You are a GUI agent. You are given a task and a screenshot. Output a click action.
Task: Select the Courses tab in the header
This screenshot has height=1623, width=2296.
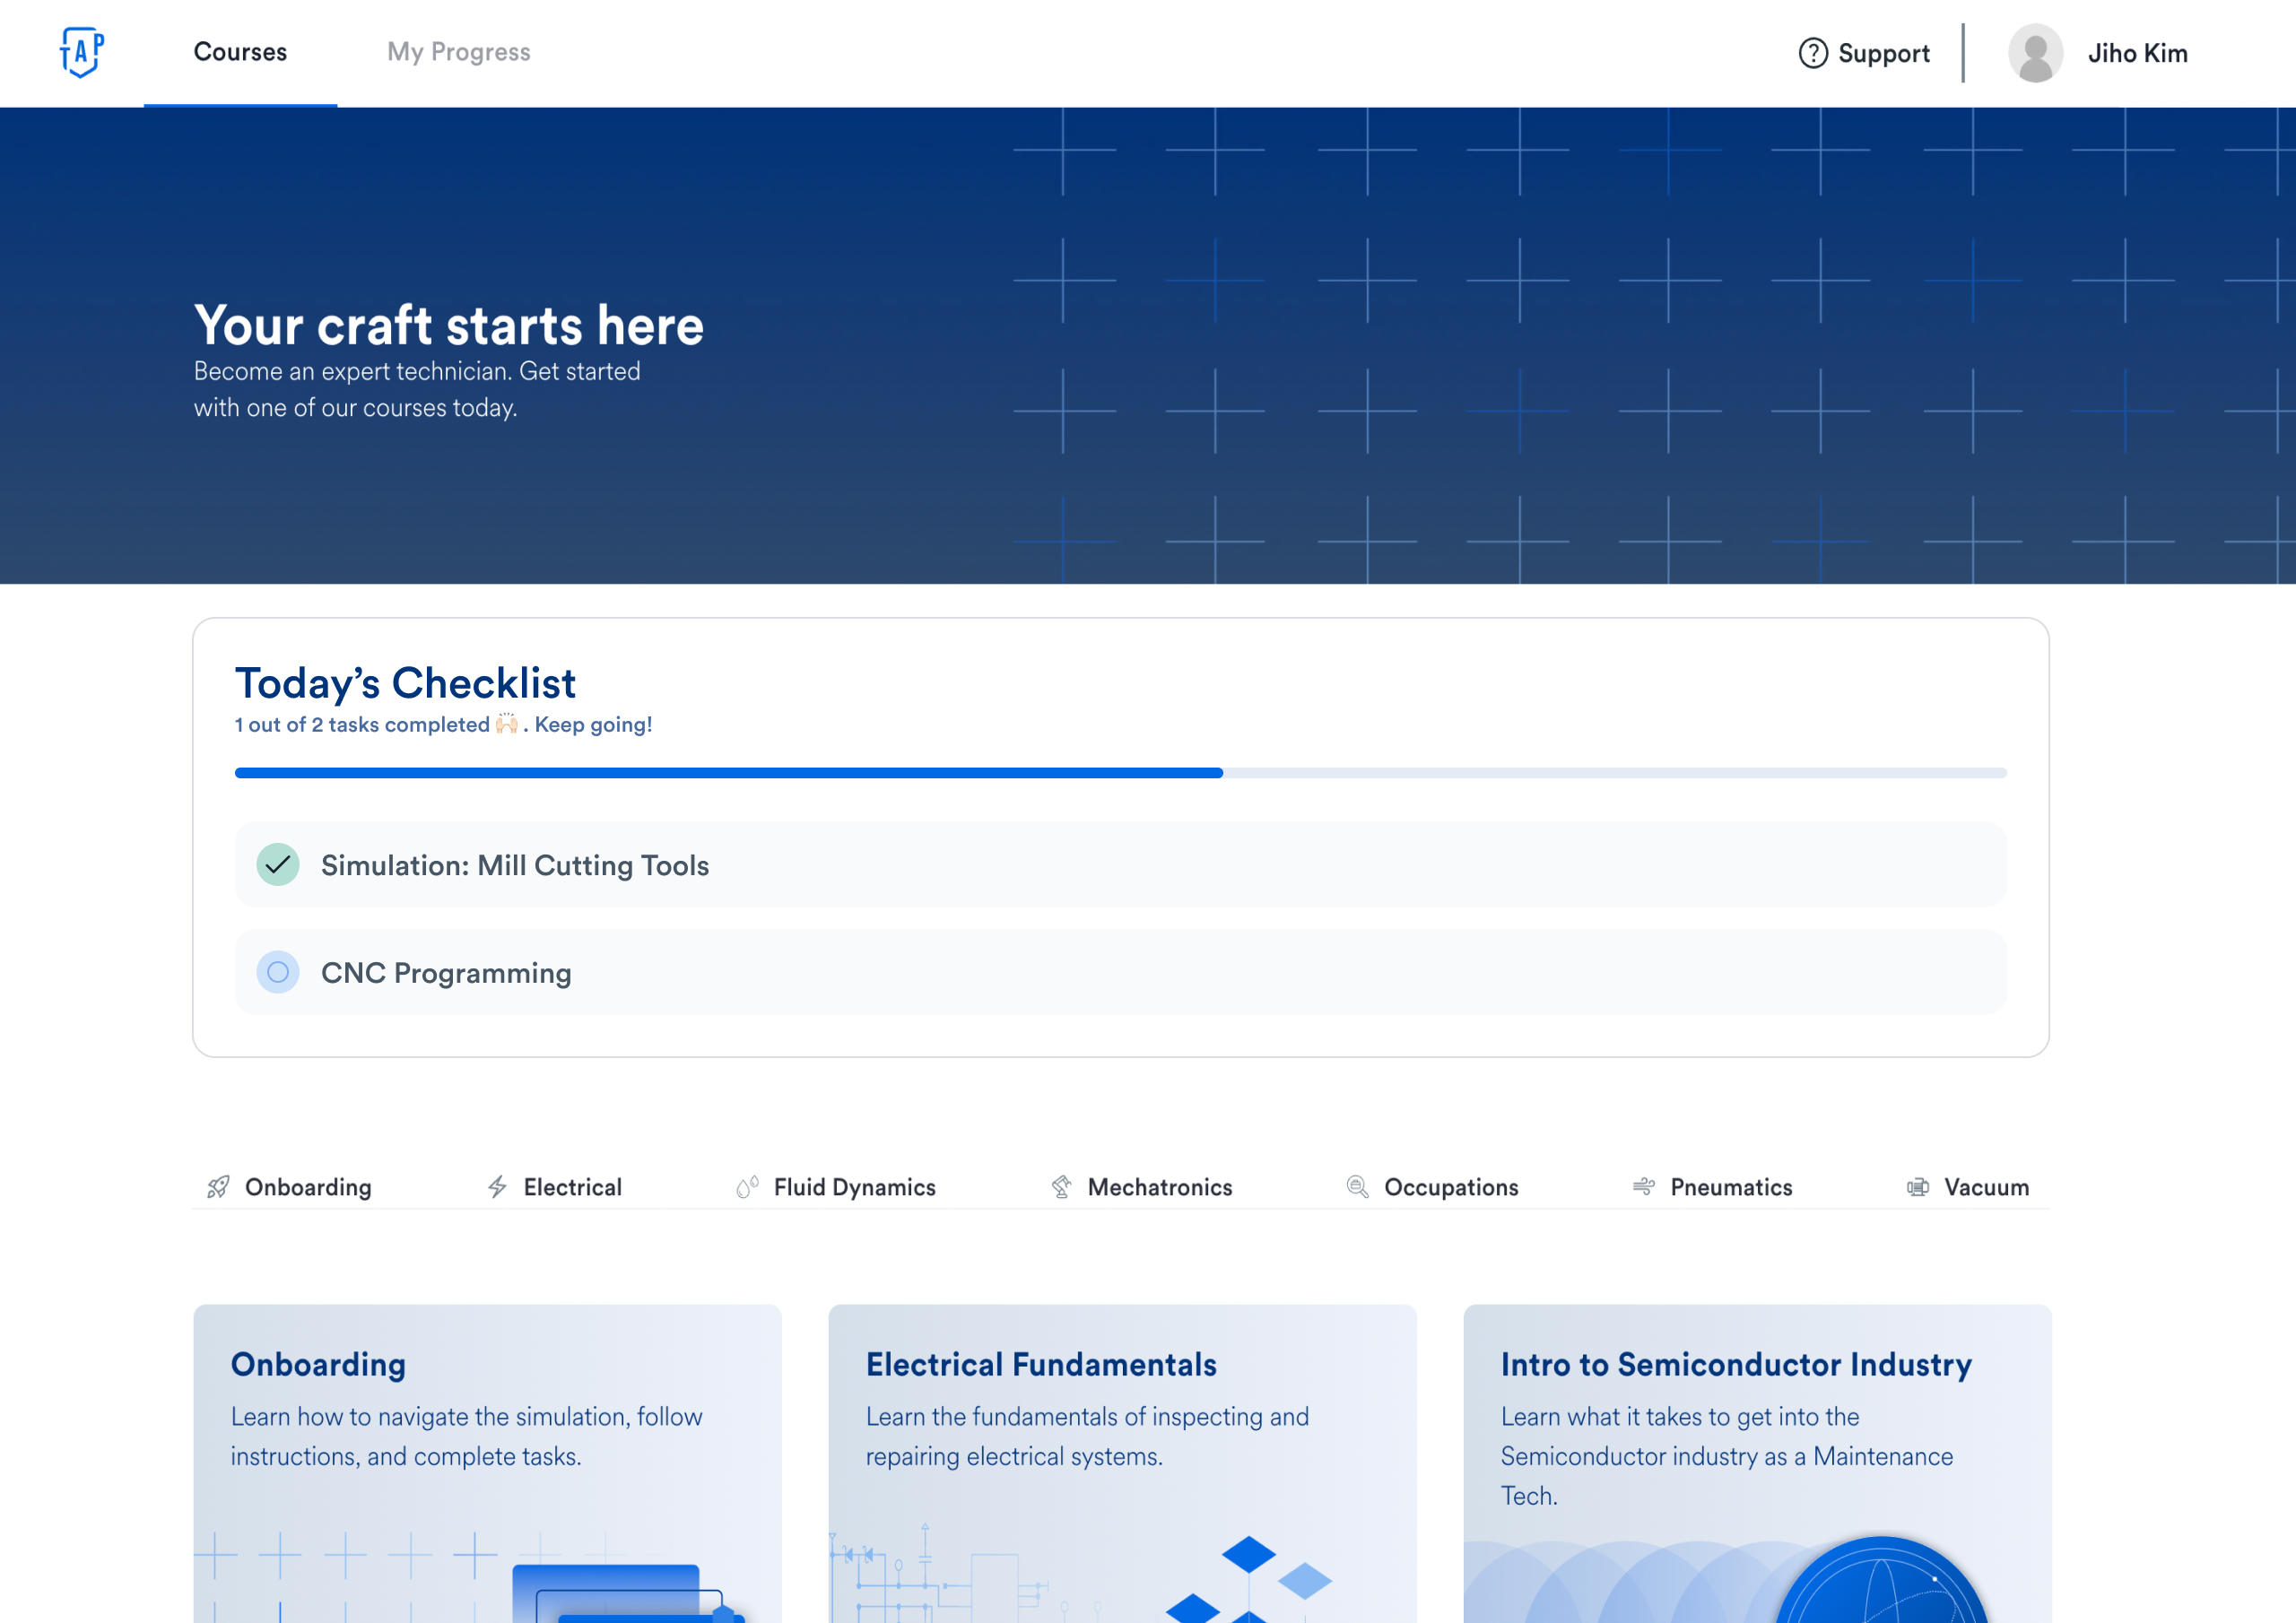click(239, 52)
